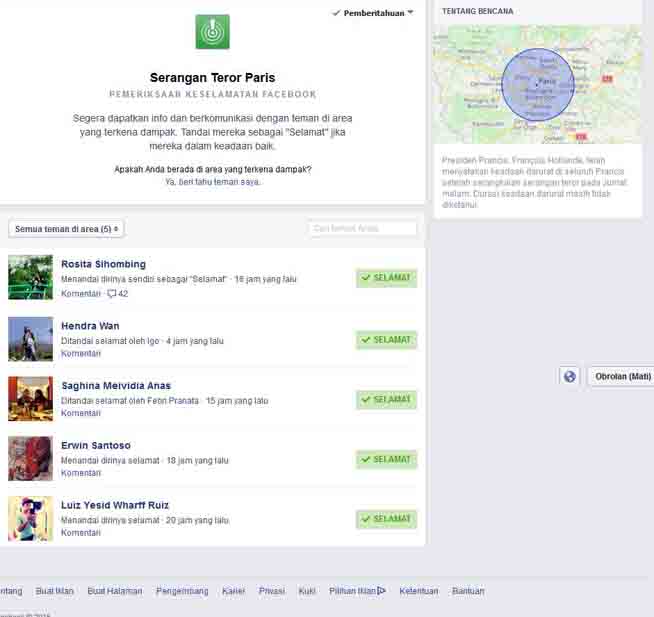Open Erwin Santoso's profile name
This screenshot has width=654, height=617.
coord(96,445)
